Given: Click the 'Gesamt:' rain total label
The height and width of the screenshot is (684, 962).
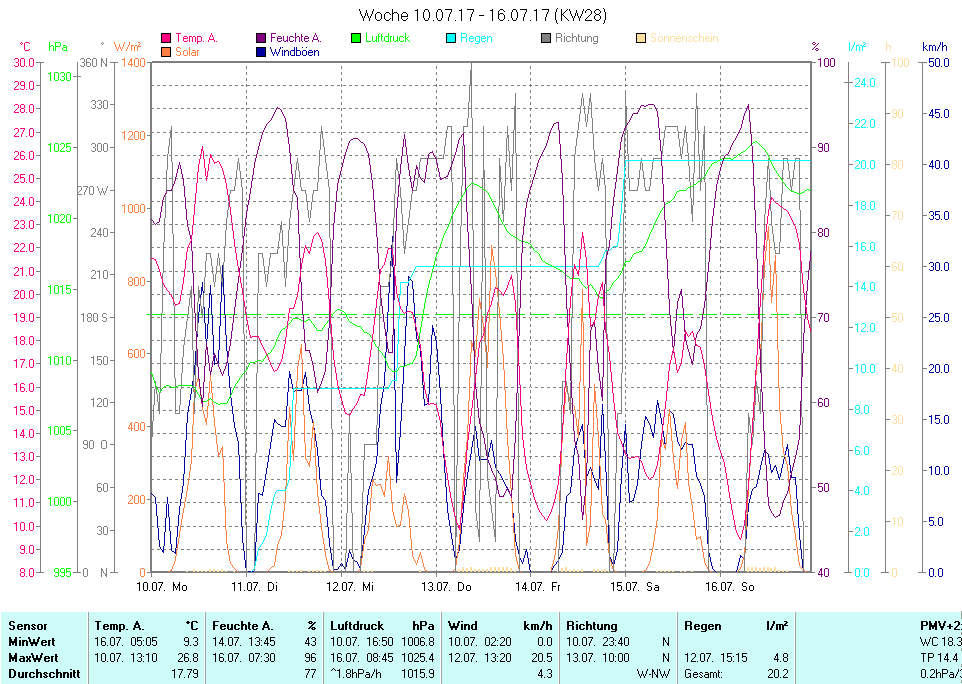Looking at the screenshot, I should click(704, 674).
